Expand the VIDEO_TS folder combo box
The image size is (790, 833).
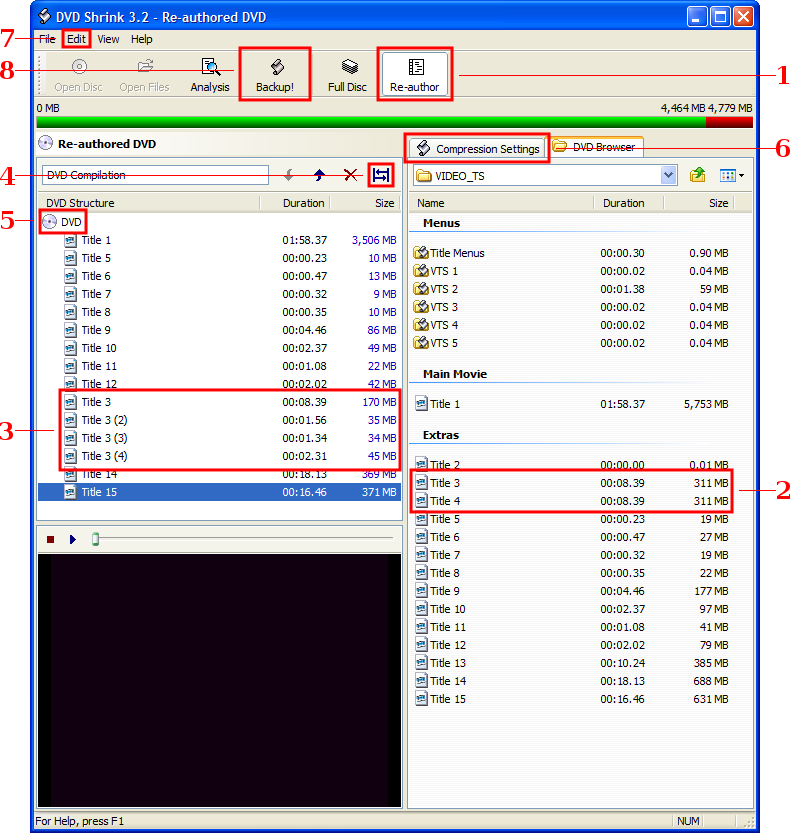coord(668,175)
